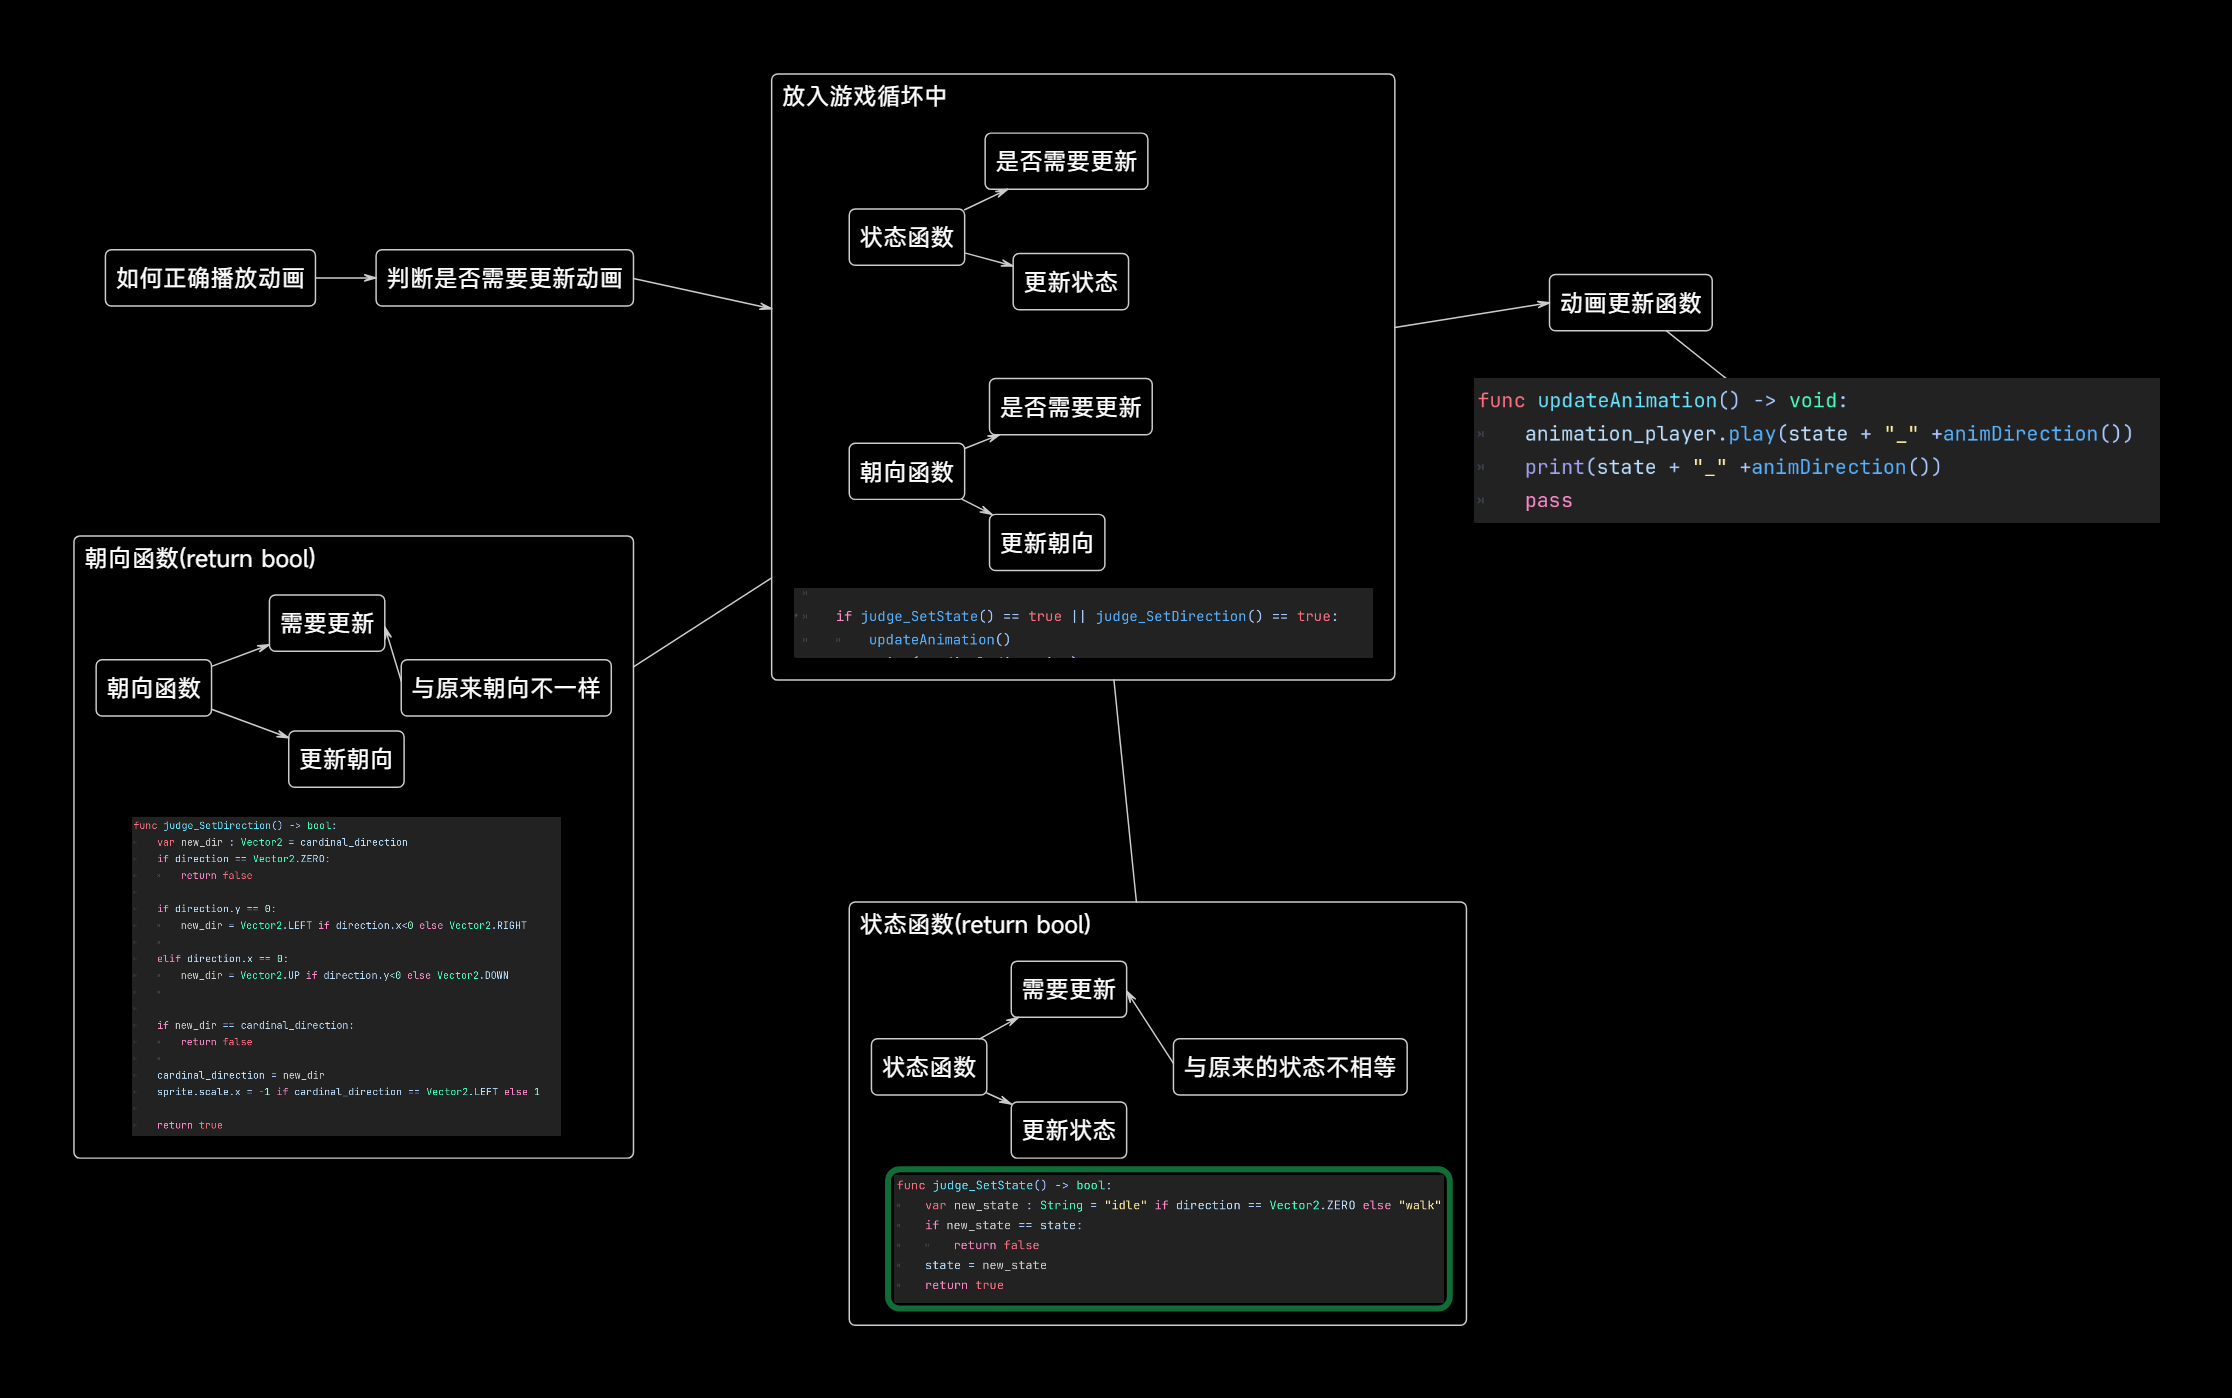Click 更新状态 node inside 放入游戏循环中 group
The image size is (2232, 1398).
click(x=1070, y=282)
